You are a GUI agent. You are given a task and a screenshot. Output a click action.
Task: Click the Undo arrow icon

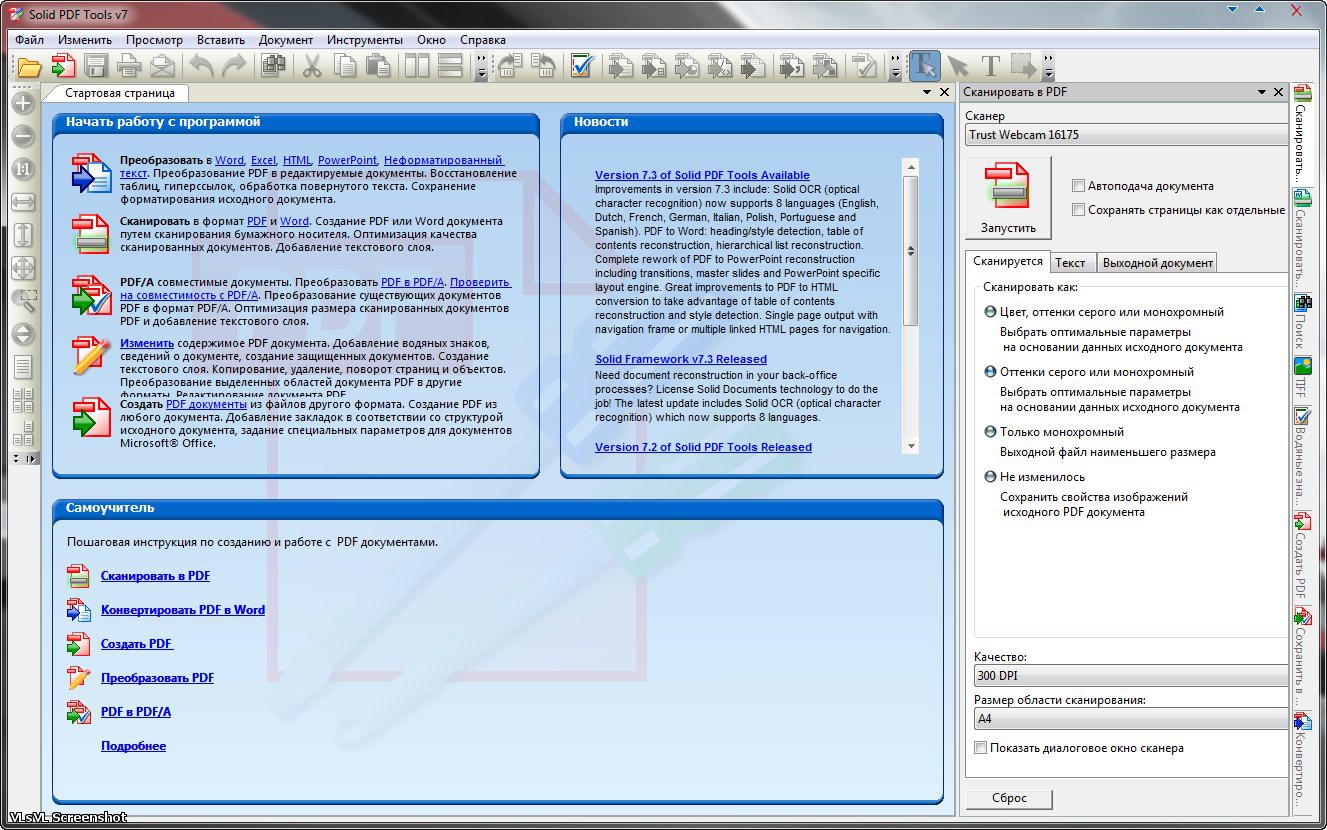pyautogui.click(x=201, y=66)
